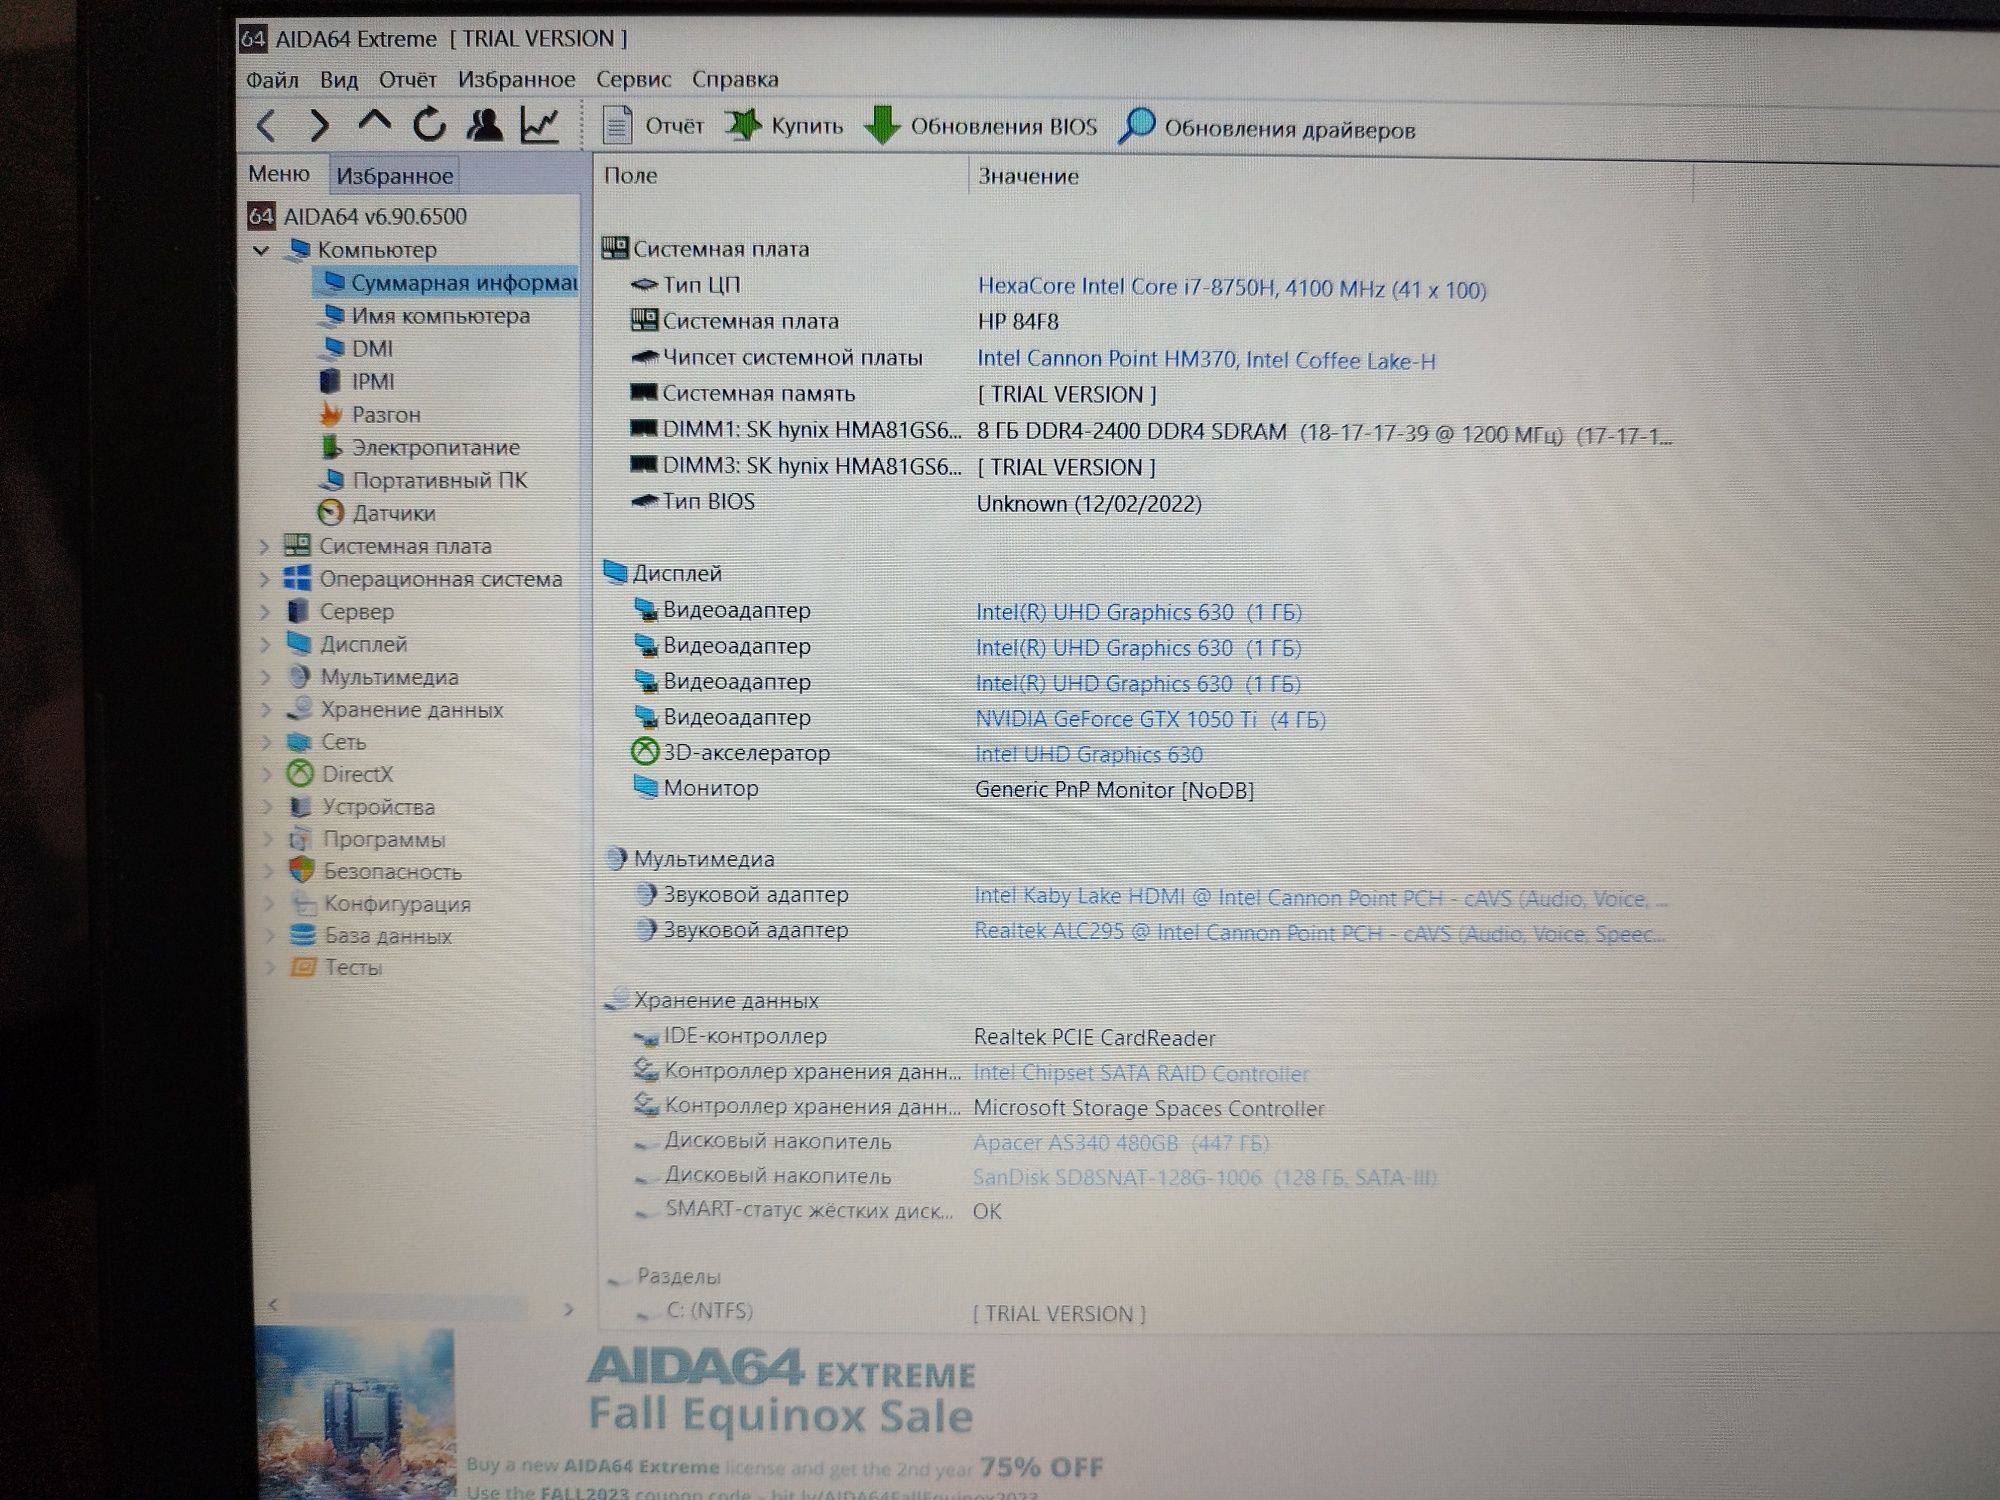The image size is (2000, 1500).
Task: Select the IPMI tree item
Action: [x=357, y=382]
